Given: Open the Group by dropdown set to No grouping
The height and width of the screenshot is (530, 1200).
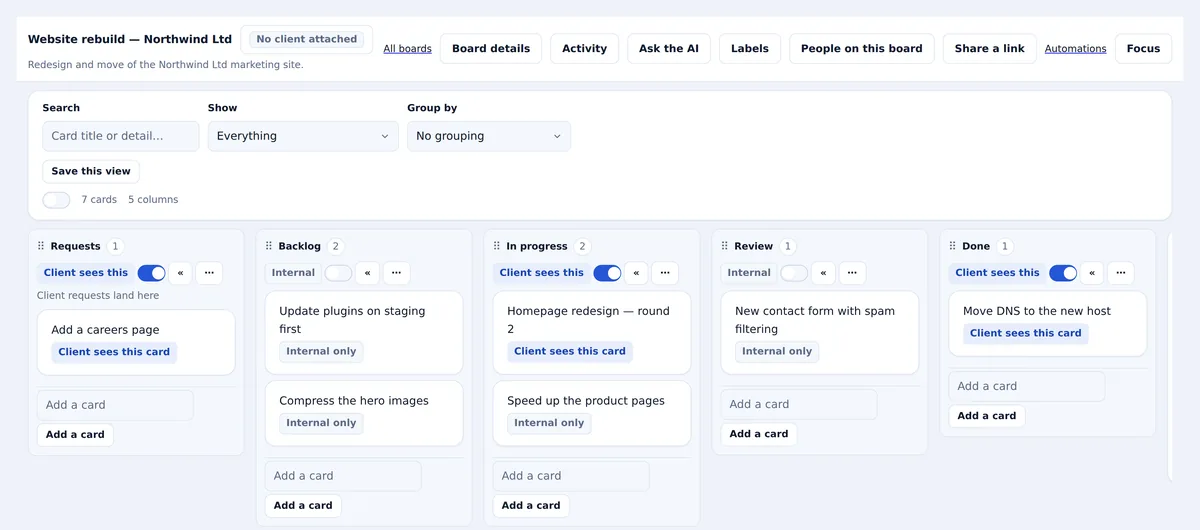Looking at the screenshot, I should pyautogui.click(x=489, y=136).
